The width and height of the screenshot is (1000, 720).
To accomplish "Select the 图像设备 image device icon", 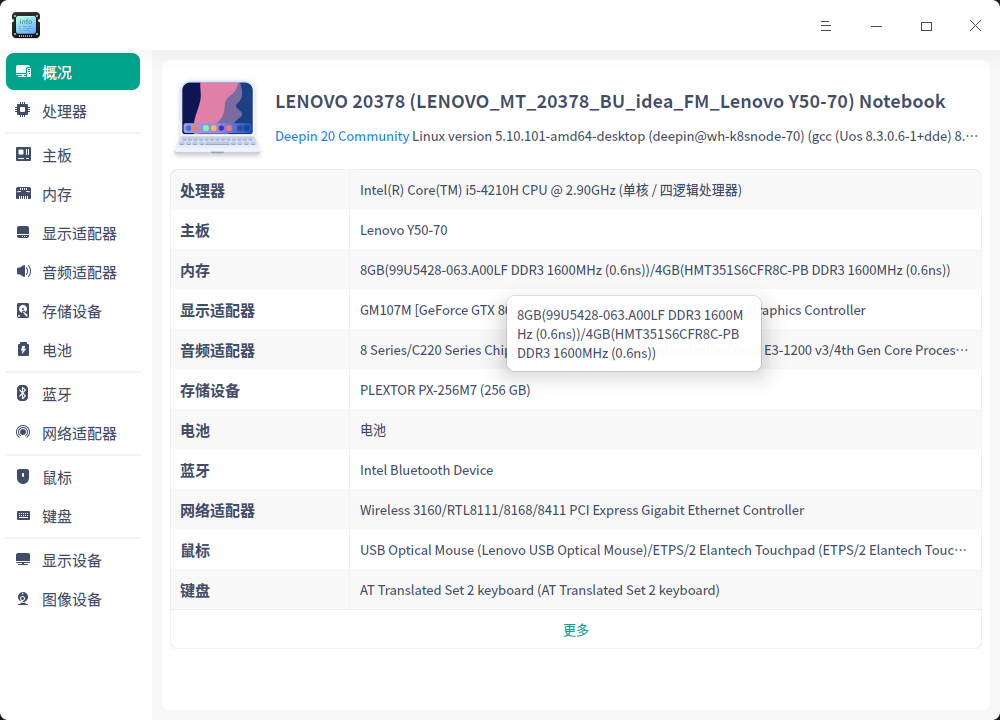I will tap(22, 599).
